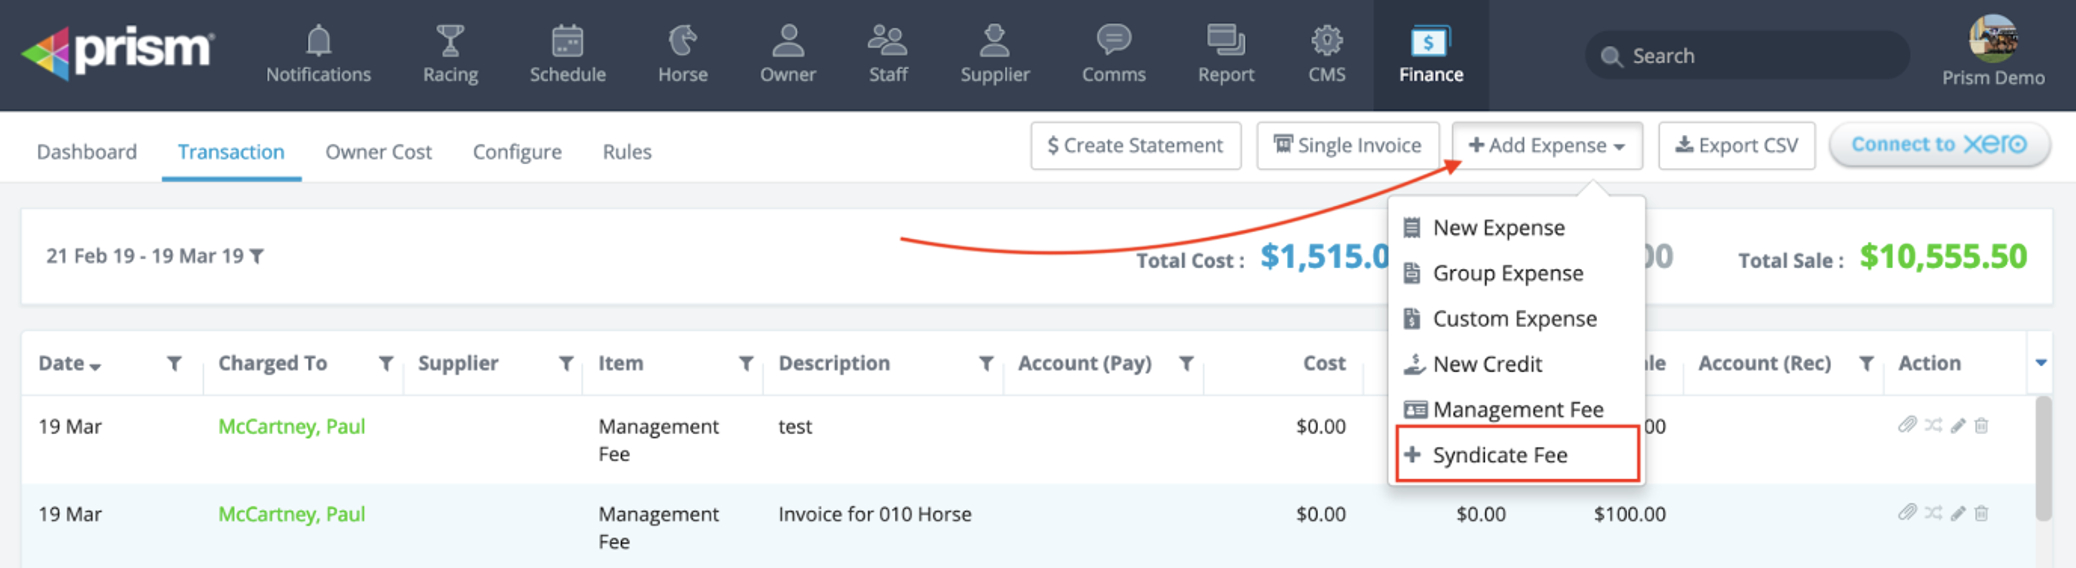Open the Notifications bell icon
Image resolution: width=2076 pixels, height=568 pixels.
click(x=318, y=42)
